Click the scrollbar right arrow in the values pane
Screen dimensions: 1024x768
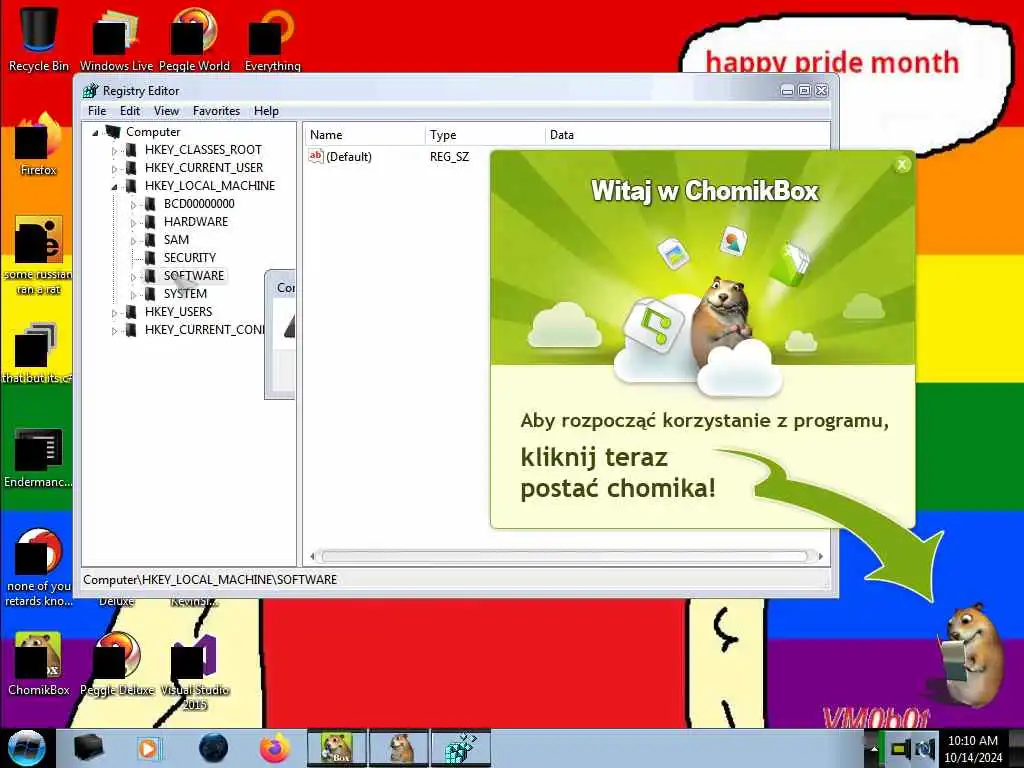coord(820,556)
